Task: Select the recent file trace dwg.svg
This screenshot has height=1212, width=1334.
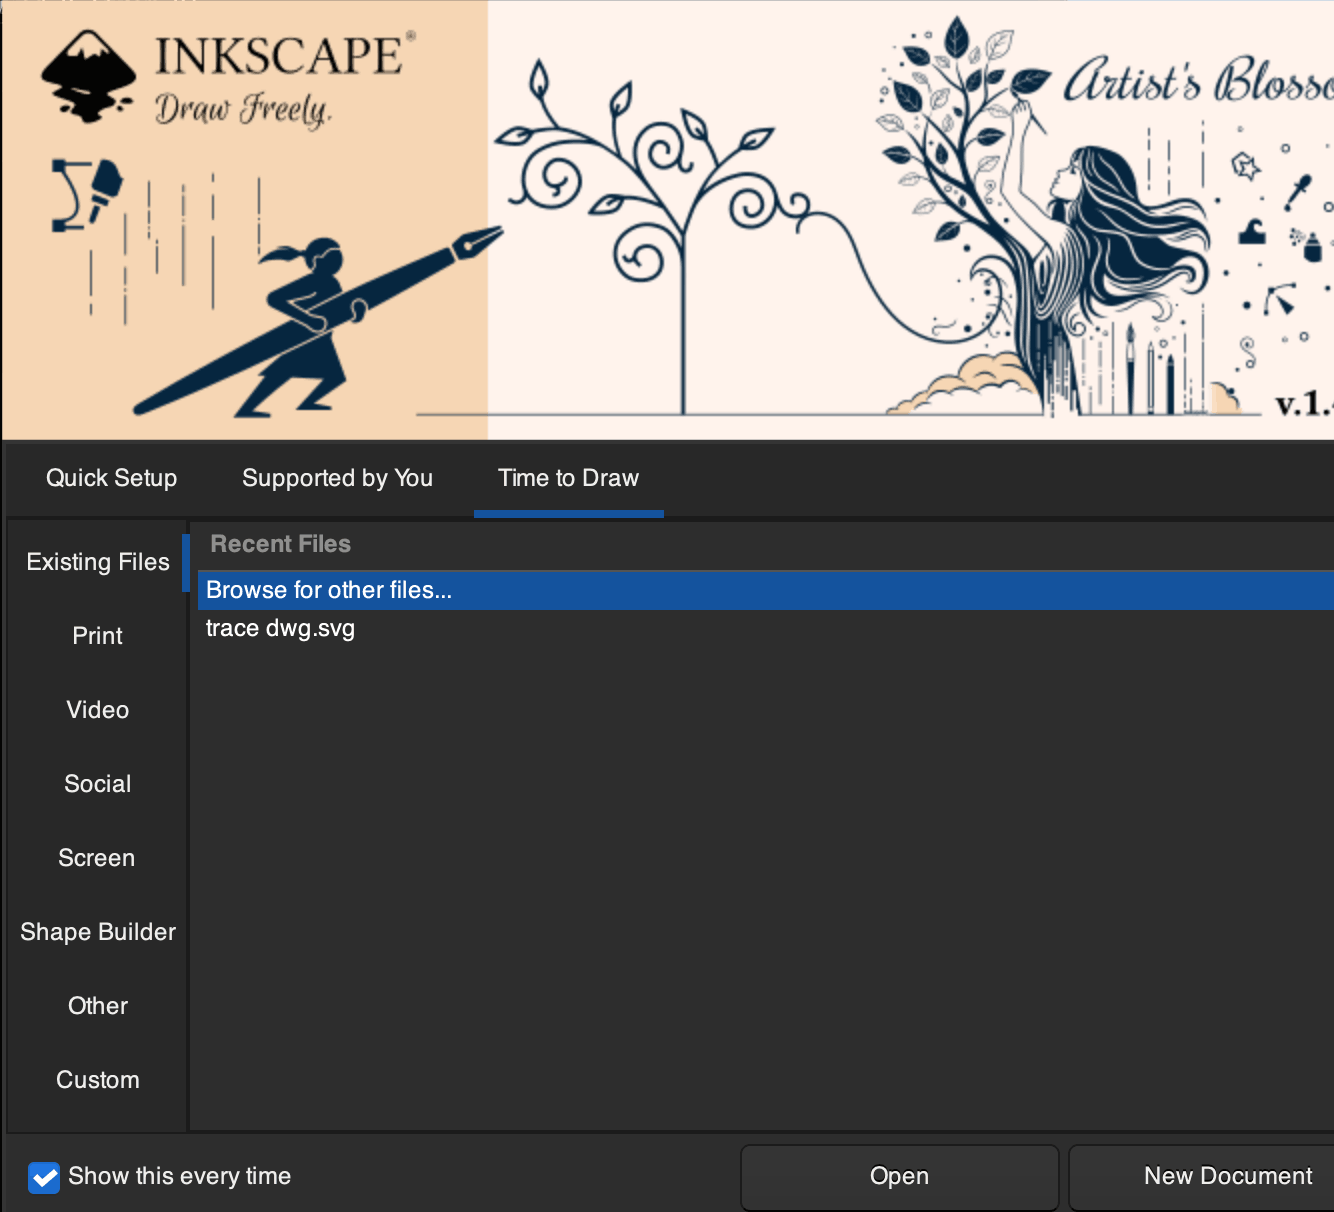Action: (766, 628)
